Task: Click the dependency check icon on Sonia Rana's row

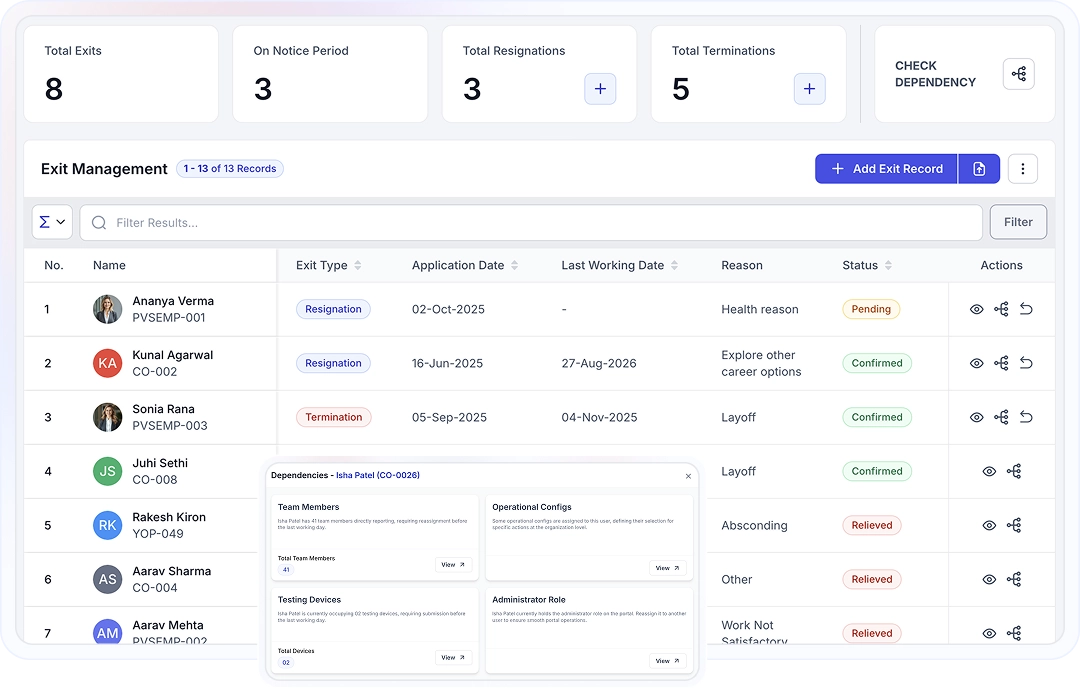Action: coord(1001,417)
